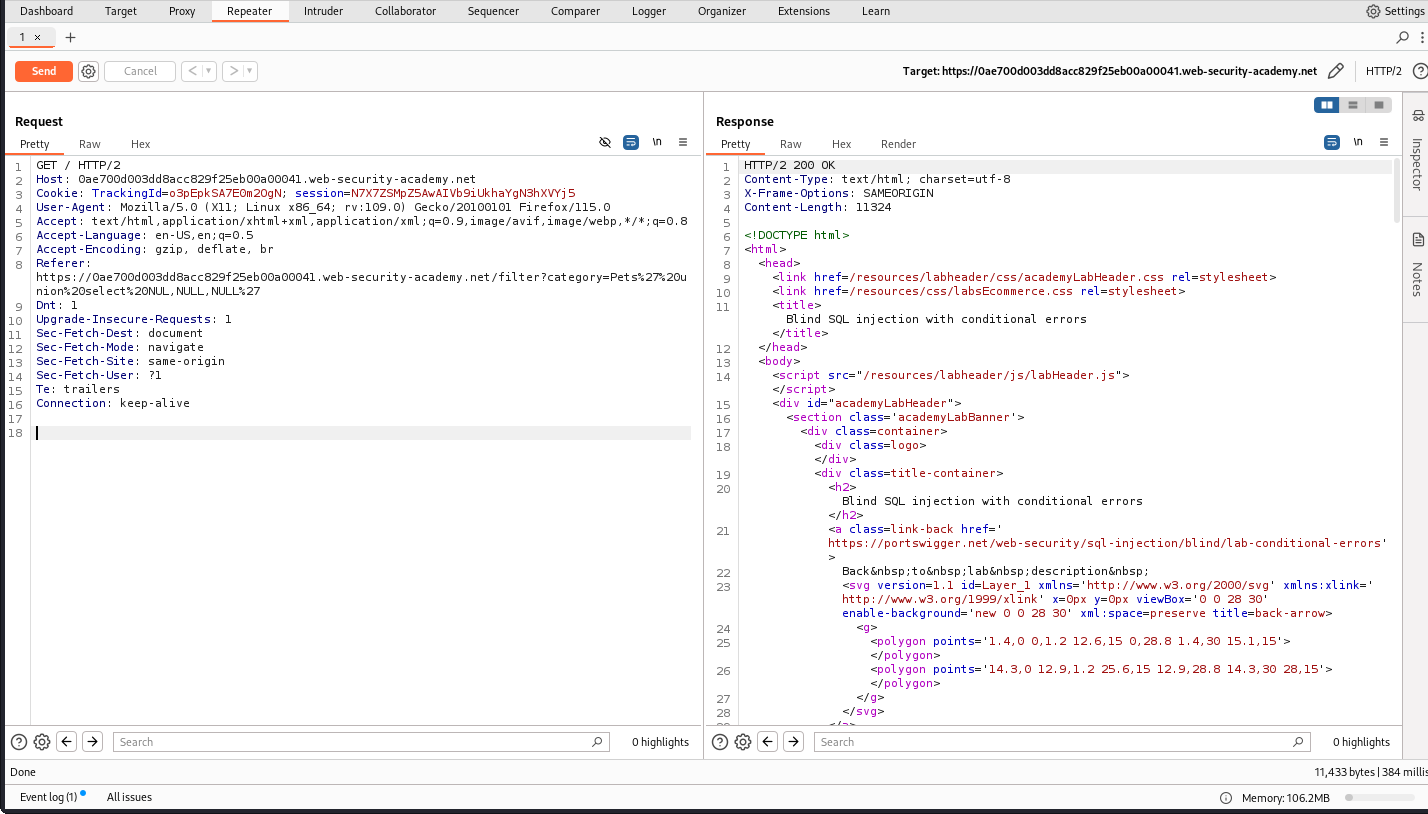Viewport: 1428px width, 814px height.
Task: Toggle hide non-printable characters in Request
Action: [x=605, y=143]
